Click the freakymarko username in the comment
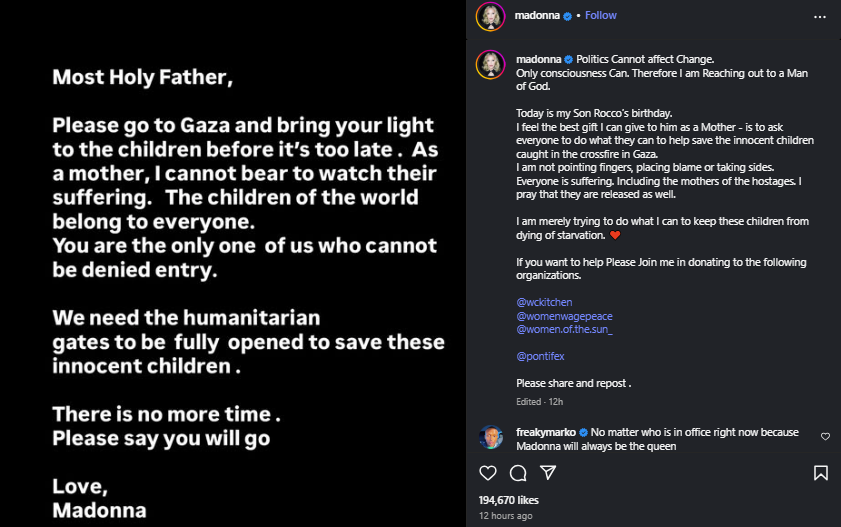The width and height of the screenshot is (841, 527). [x=545, y=433]
